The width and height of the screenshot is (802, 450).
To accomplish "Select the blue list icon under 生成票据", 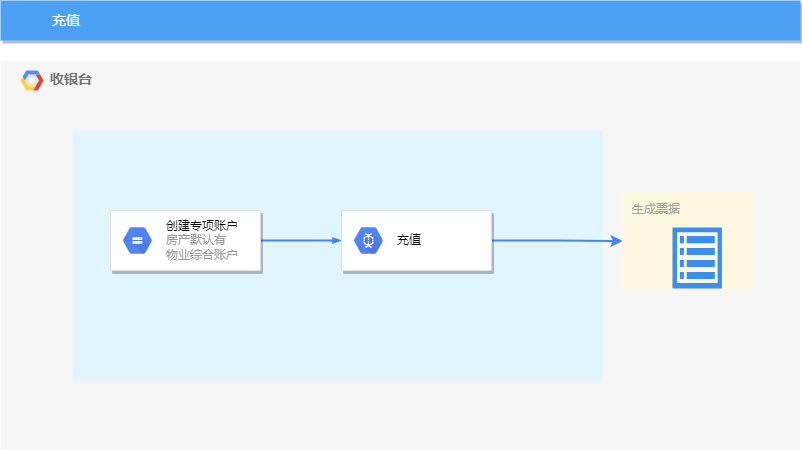I will coord(696,258).
